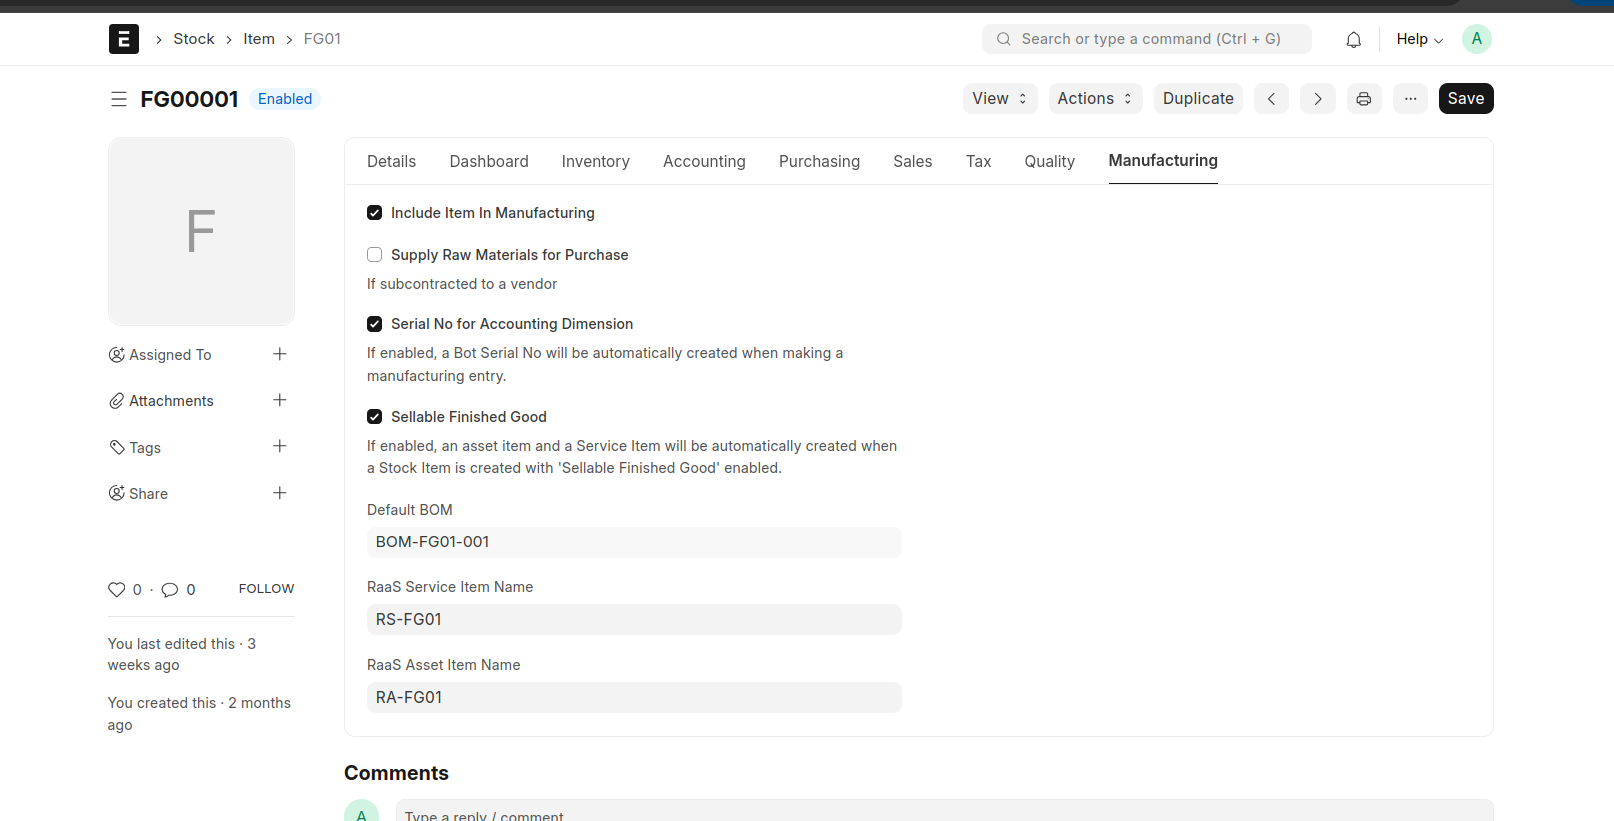Screen dimensions: 1614x821
Task: Add an attachment with plus icon
Action: point(280,400)
